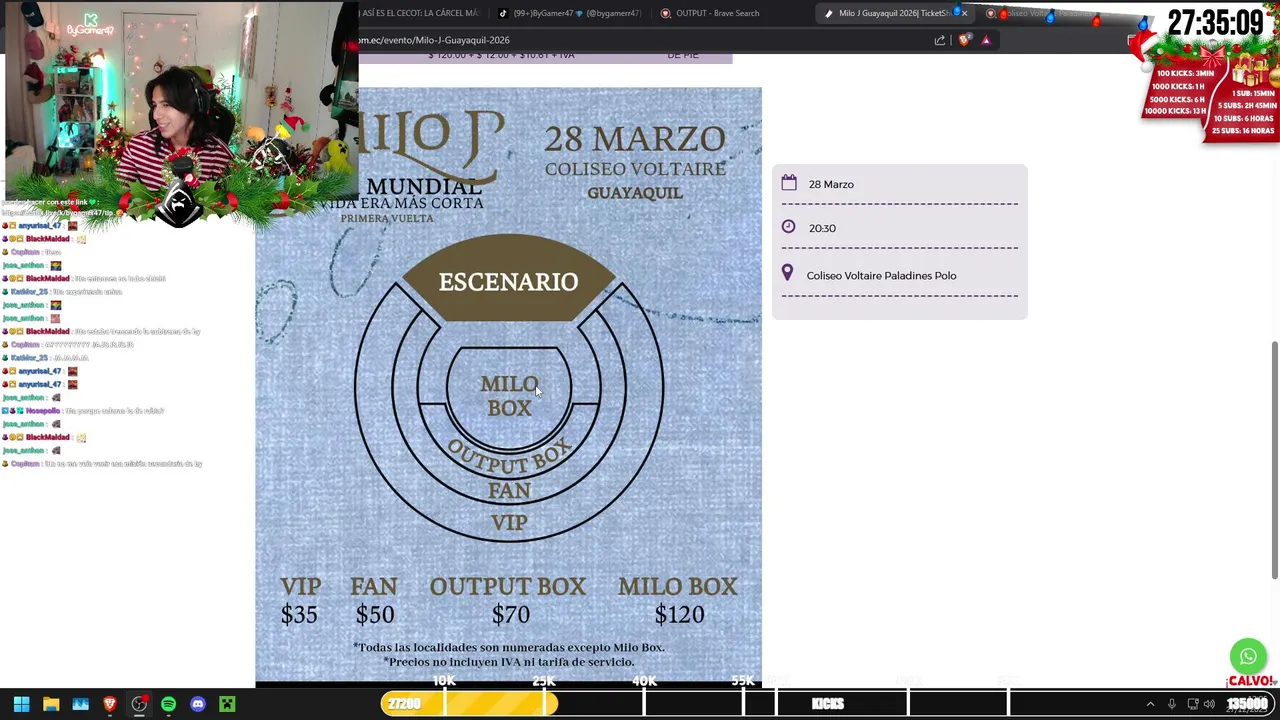Click the "20:30" time text
Viewport: 1280px width, 720px height.
[x=822, y=228]
